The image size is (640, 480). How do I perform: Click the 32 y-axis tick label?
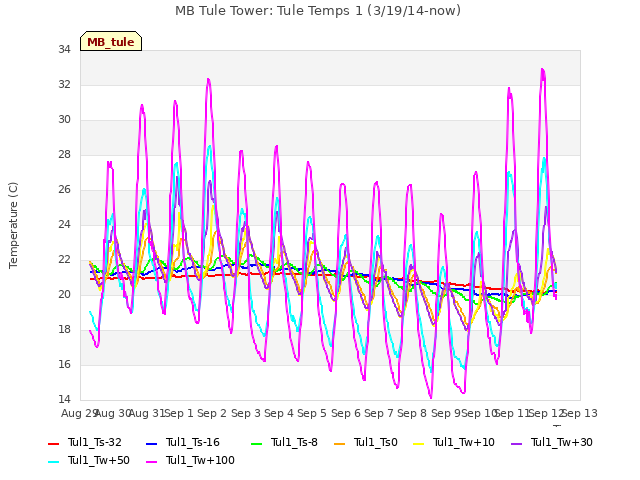[x=64, y=84]
